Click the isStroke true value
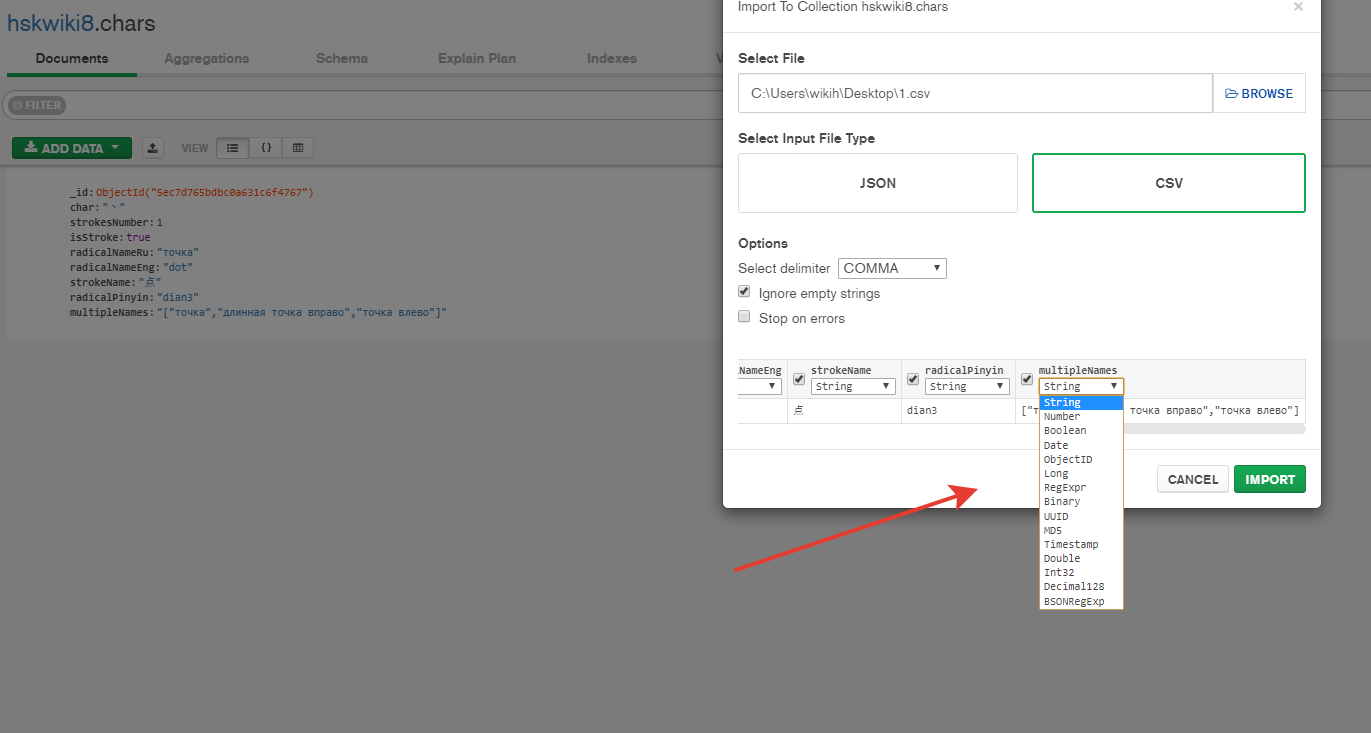 pos(138,237)
